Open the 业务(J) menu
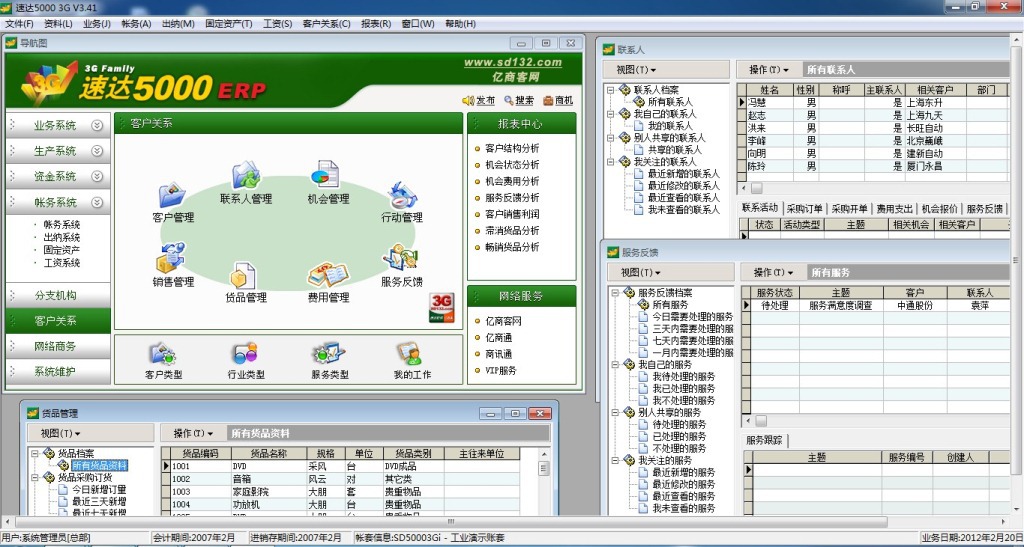 [97, 24]
